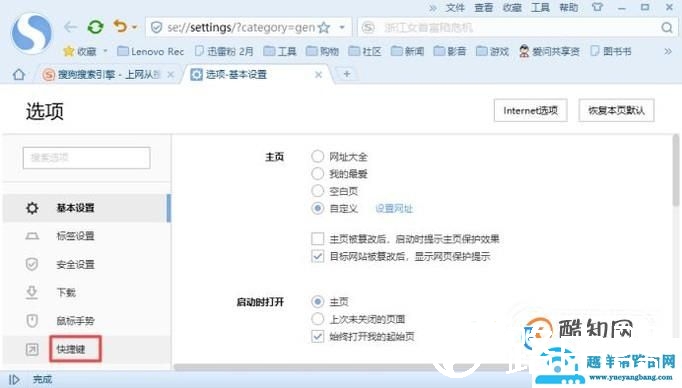Open the 新闻 bookmark folder
This screenshot has width=682, height=388.
tap(408, 51)
